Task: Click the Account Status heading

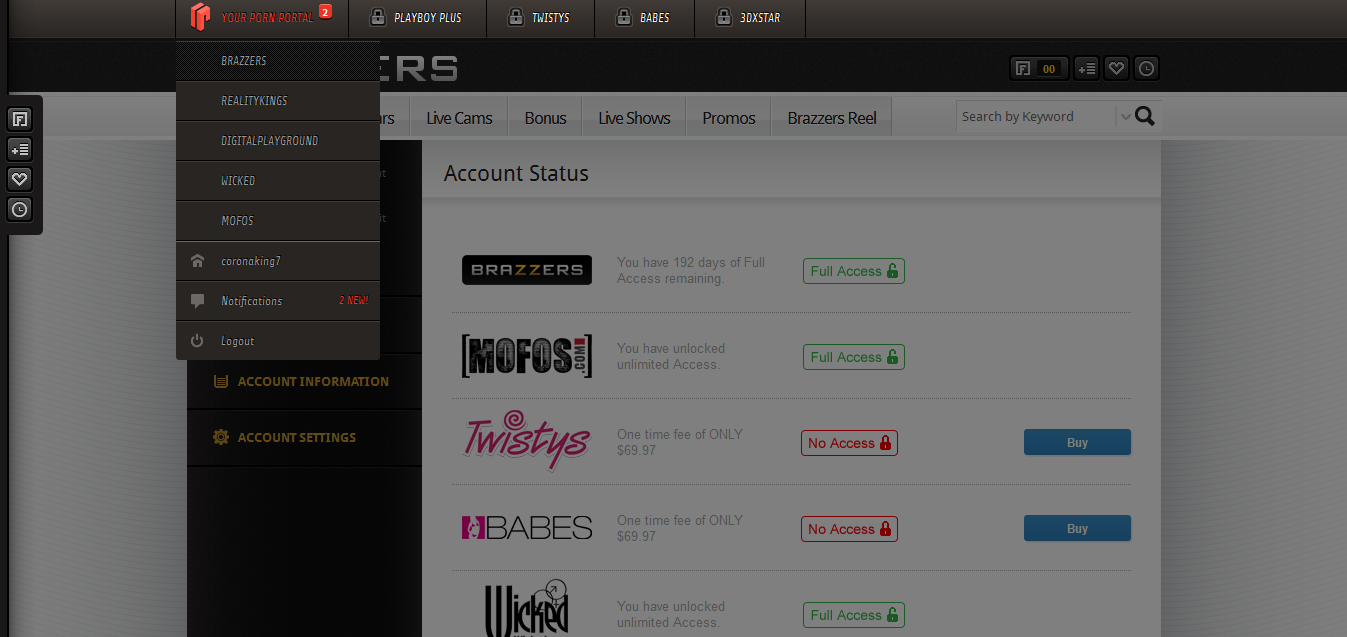Action: click(x=516, y=173)
